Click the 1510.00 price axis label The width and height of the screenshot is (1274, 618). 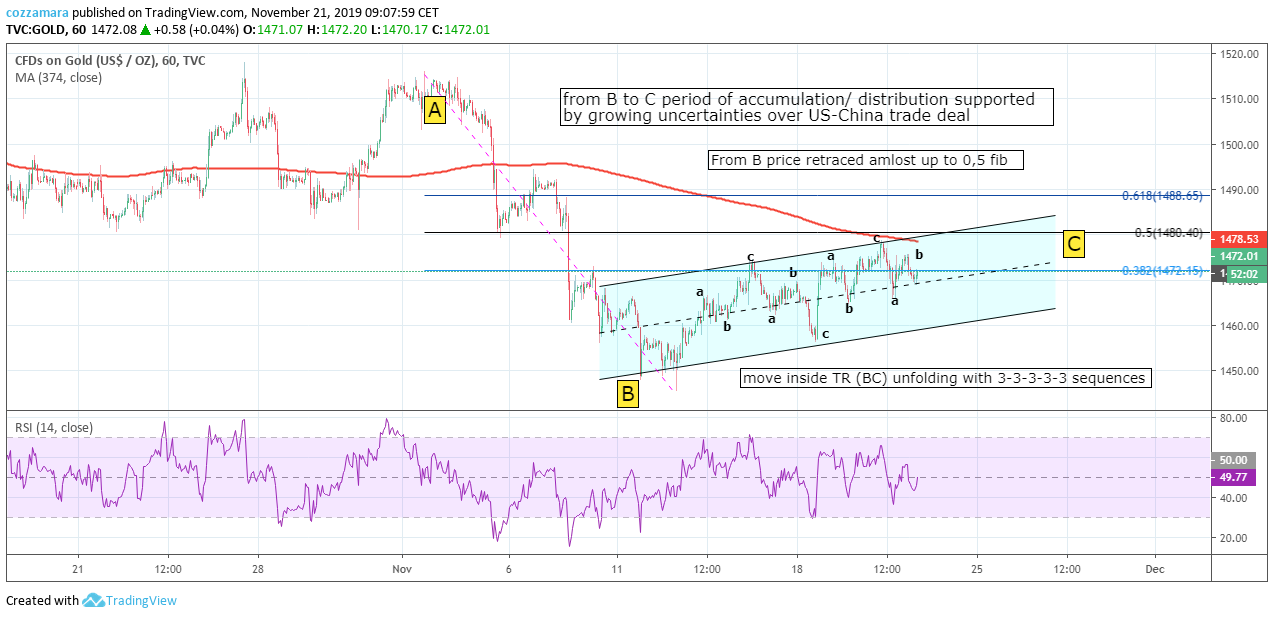1238,99
